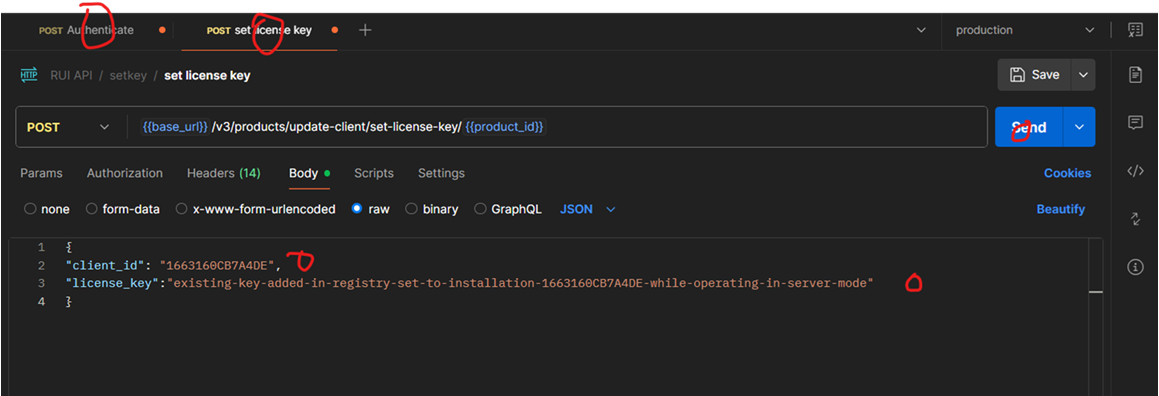Open the setkey folder breadcrumb

(129, 75)
